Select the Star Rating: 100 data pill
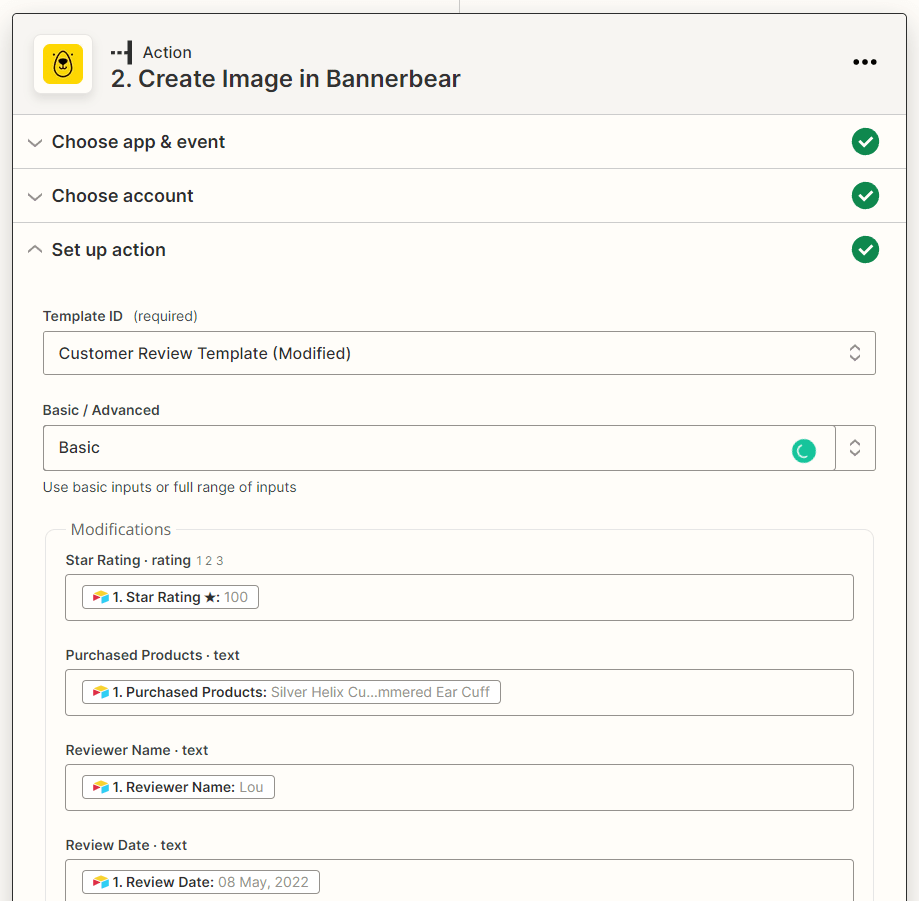 pyautogui.click(x=170, y=597)
